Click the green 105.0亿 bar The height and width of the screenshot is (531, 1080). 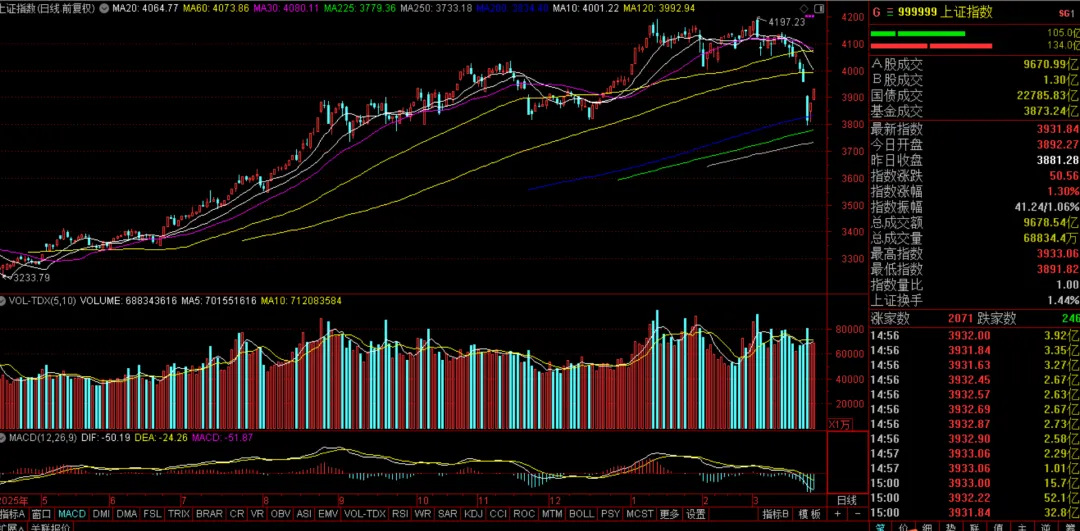(917, 34)
